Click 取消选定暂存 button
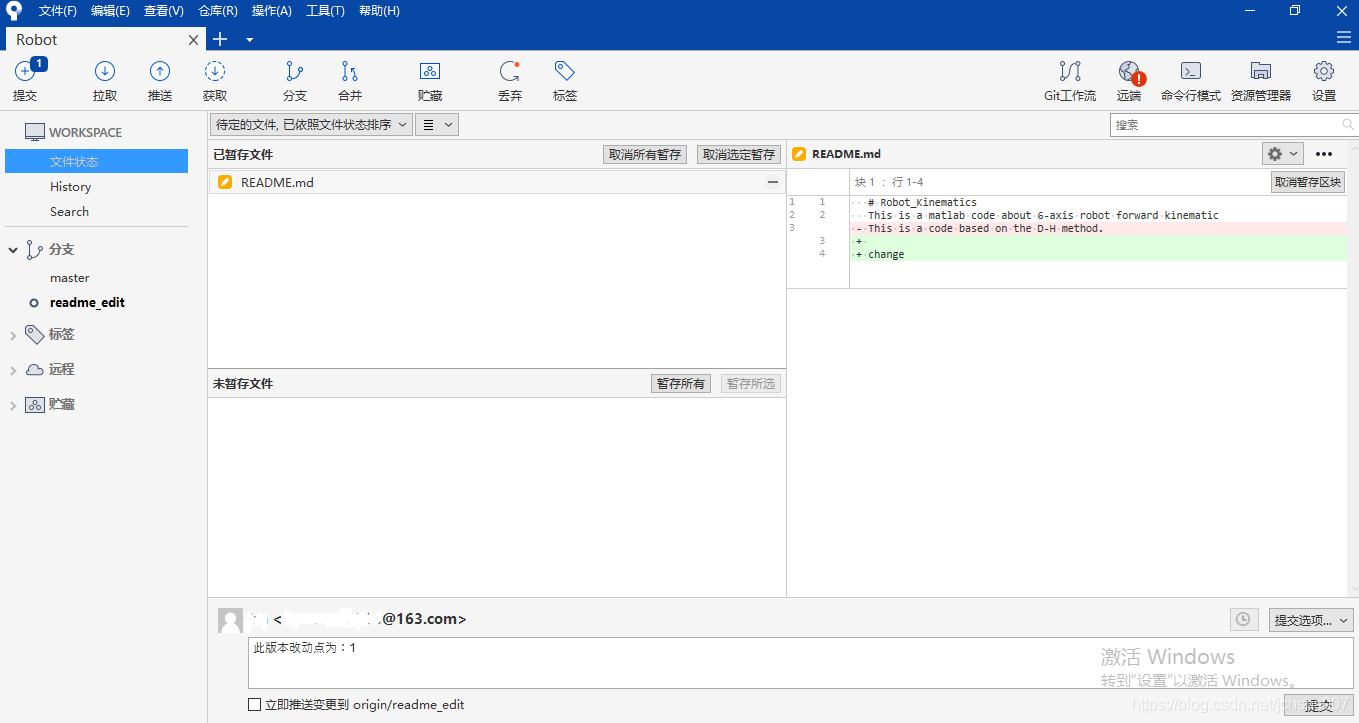This screenshot has width=1359, height=723. [738, 154]
